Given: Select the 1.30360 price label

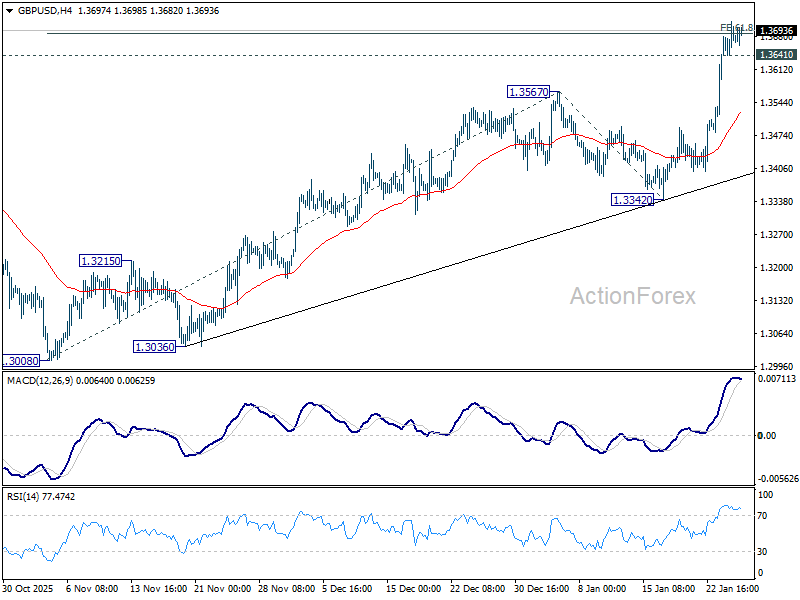Looking at the screenshot, I should (x=155, y=347).
